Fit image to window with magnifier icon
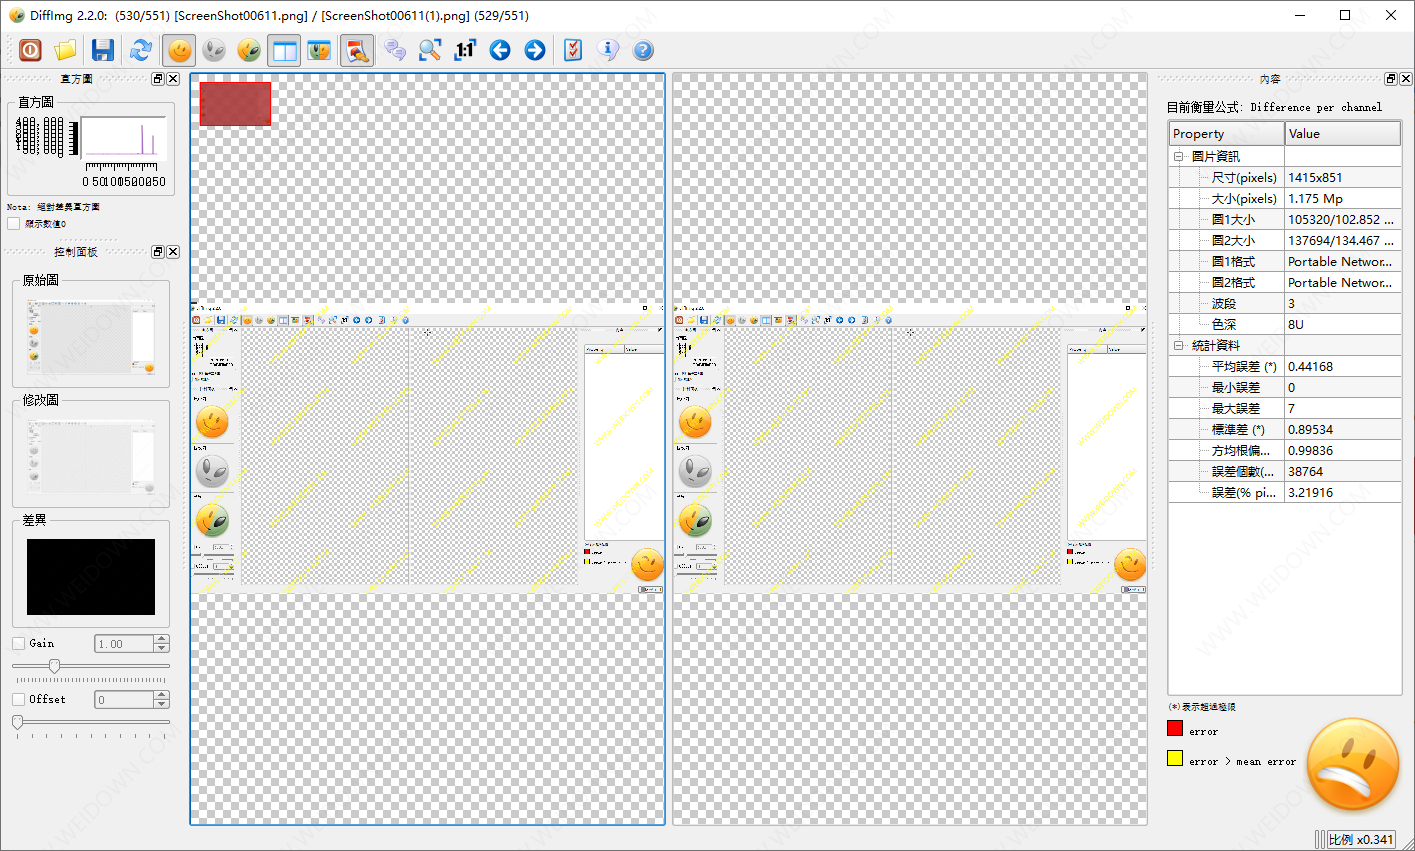The image size is (1415, 851). tap(430, 50)
